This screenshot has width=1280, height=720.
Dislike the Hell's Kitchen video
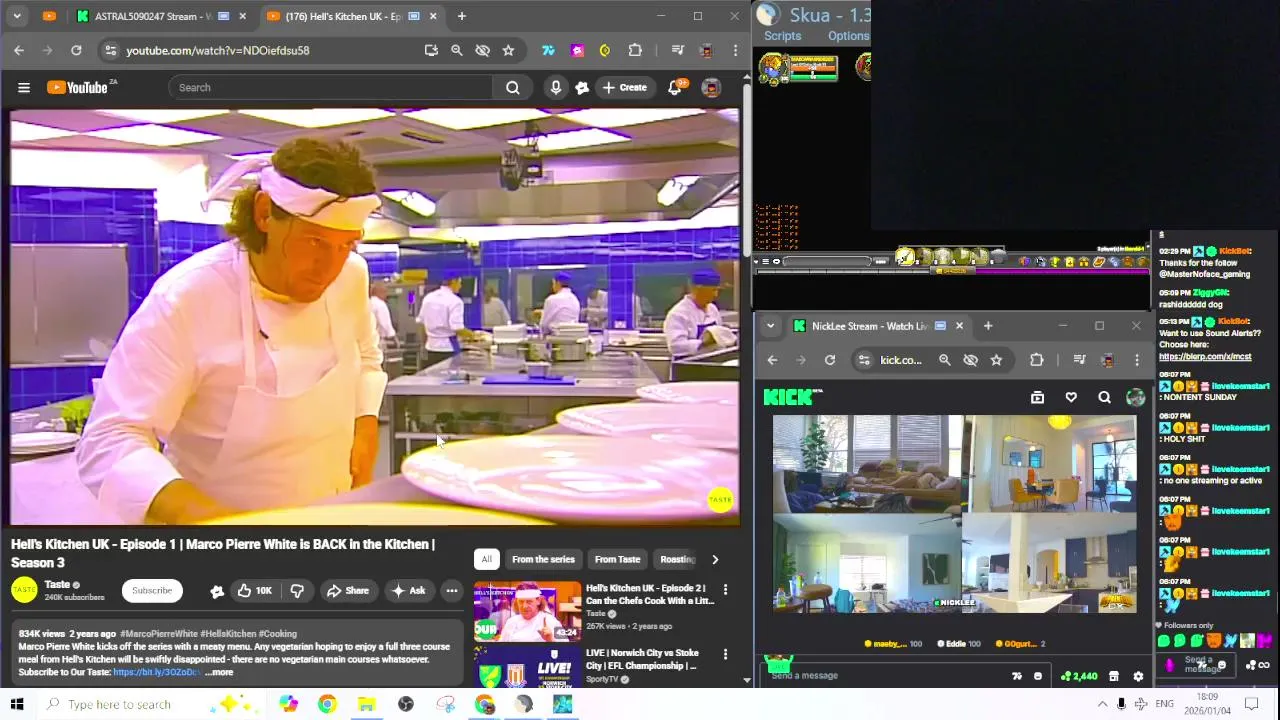pos(297,590)
